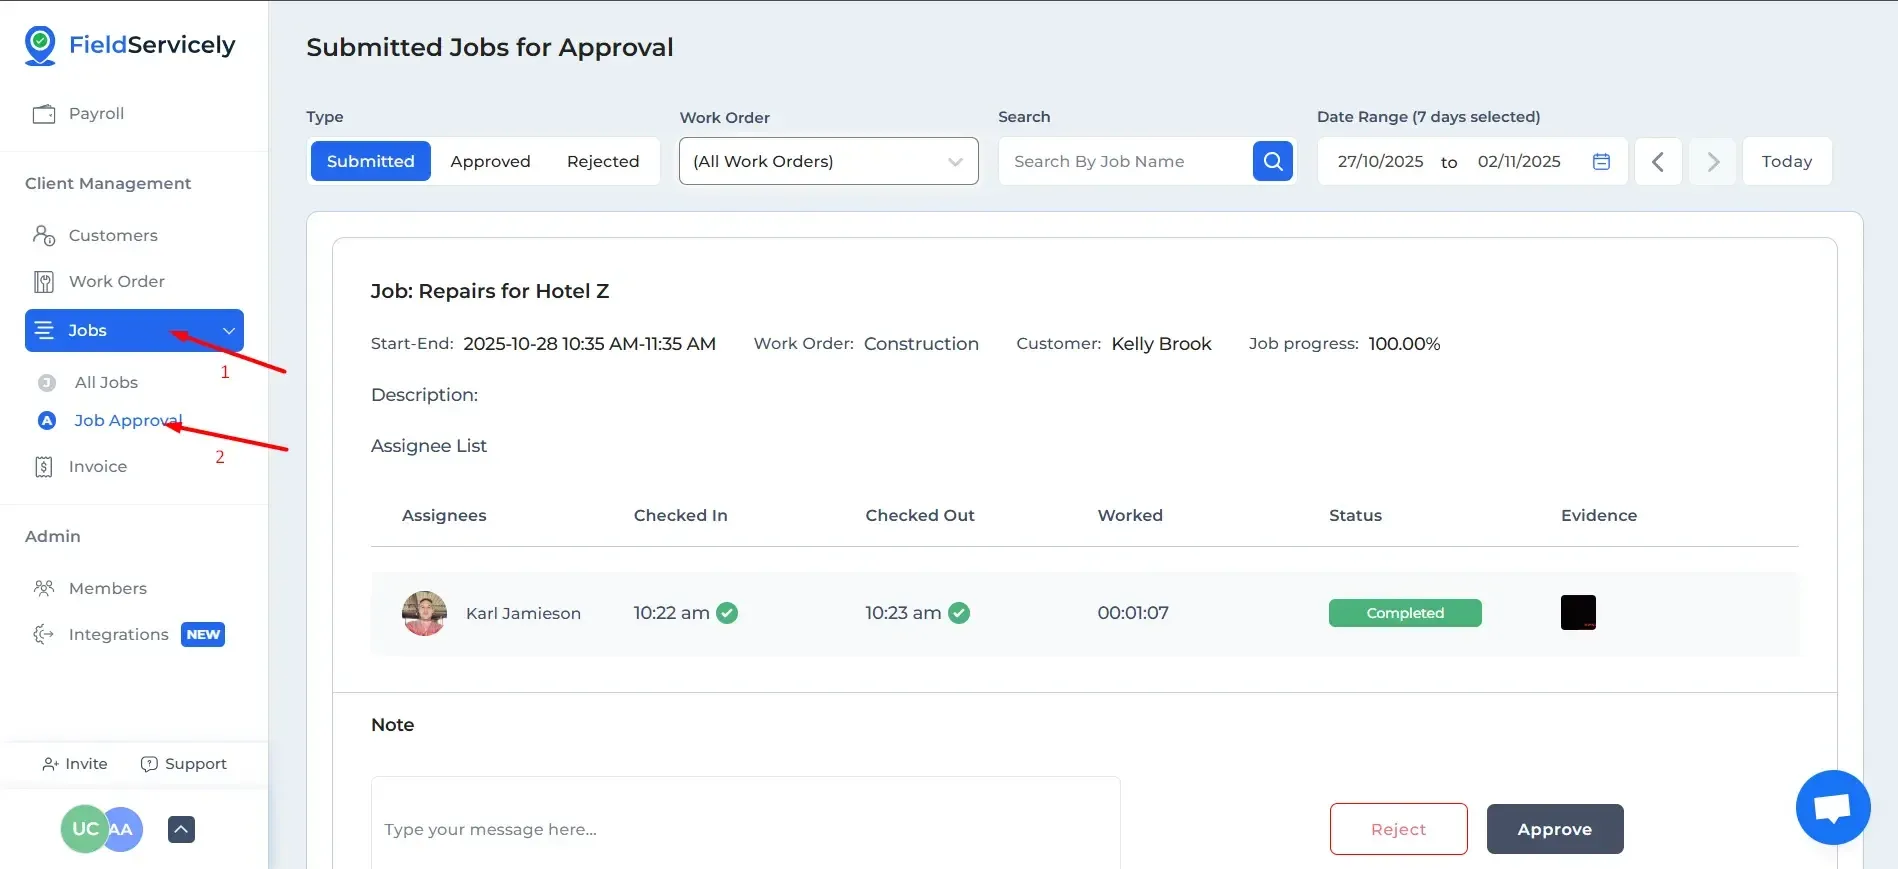
Task: Open the All Work Orders dropdown
Action: click(828, 161)
